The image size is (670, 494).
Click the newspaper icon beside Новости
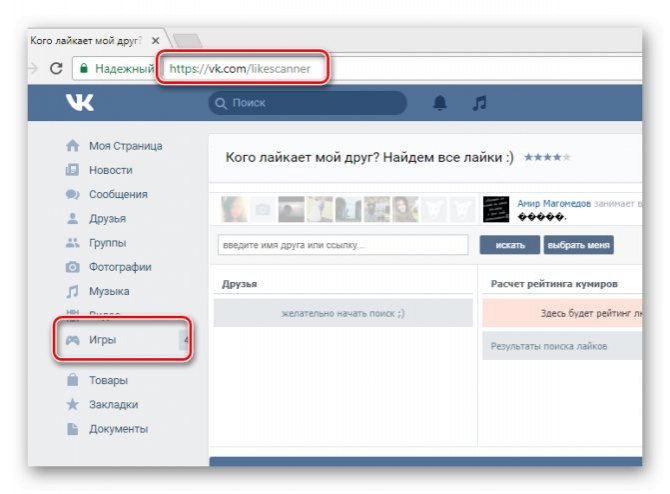[73, 170]
